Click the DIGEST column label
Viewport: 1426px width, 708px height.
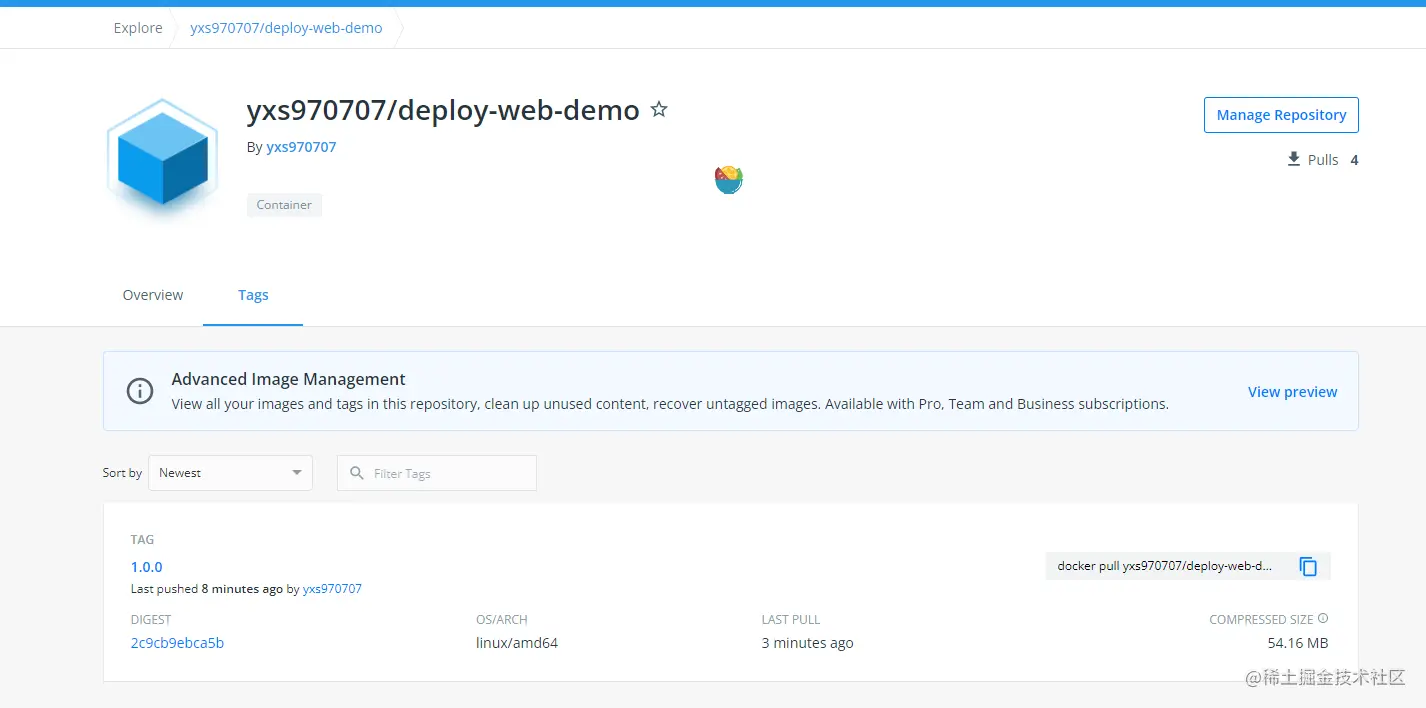click(x=151, y=620)
